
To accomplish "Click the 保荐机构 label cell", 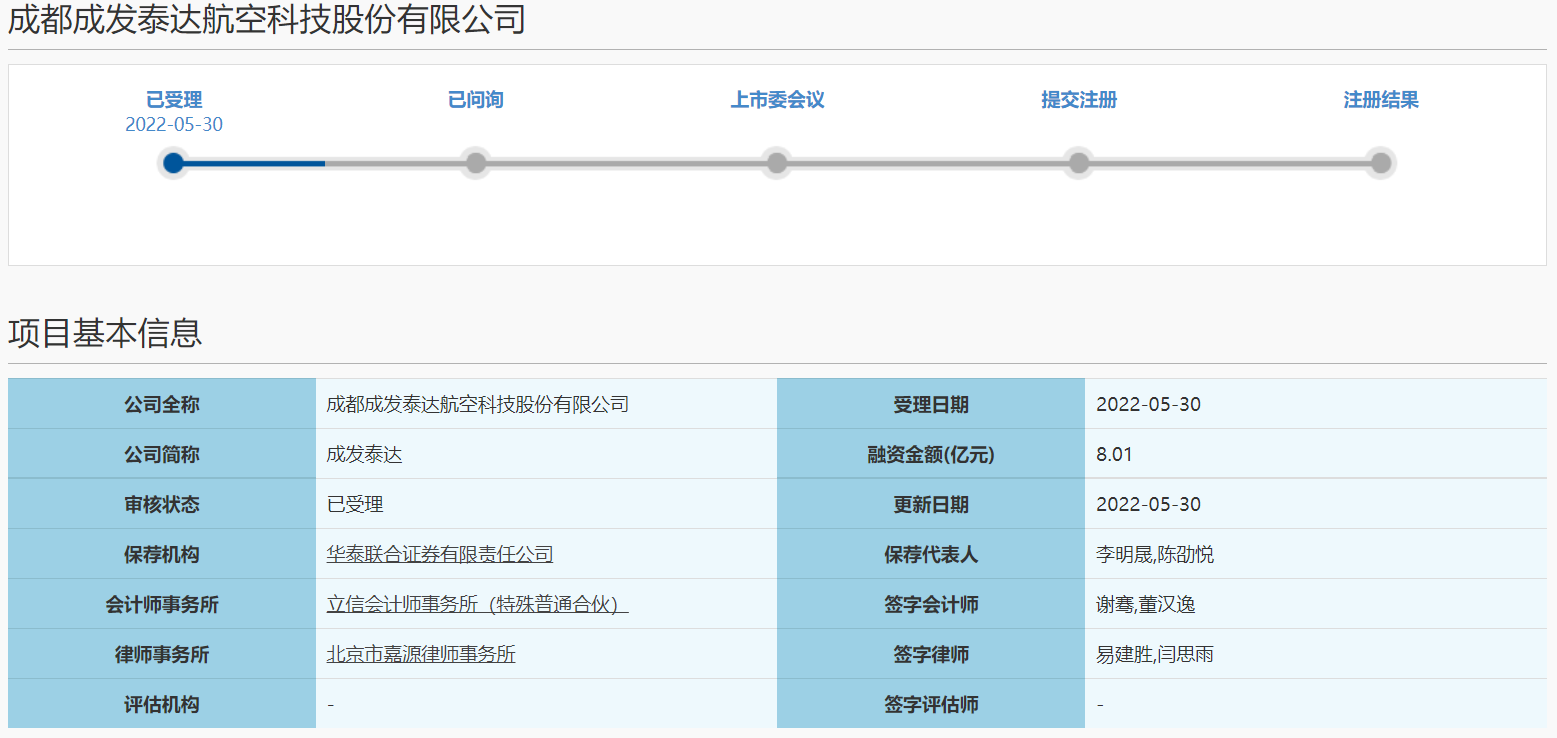I will 162,554.
